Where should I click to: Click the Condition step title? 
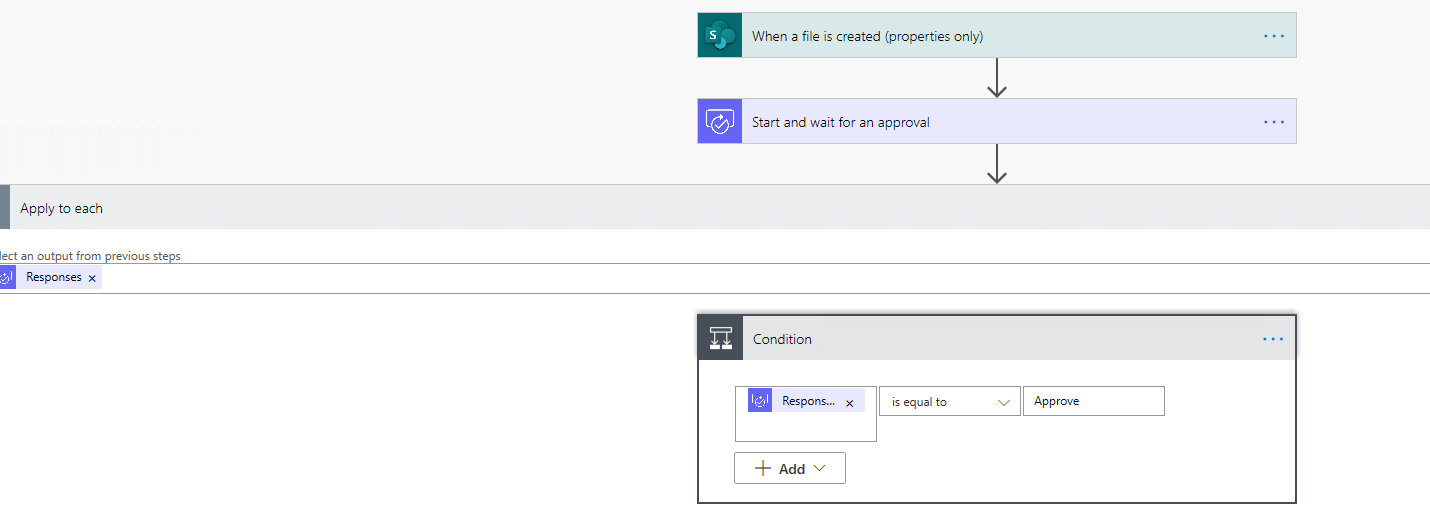[x=782, y=339]
